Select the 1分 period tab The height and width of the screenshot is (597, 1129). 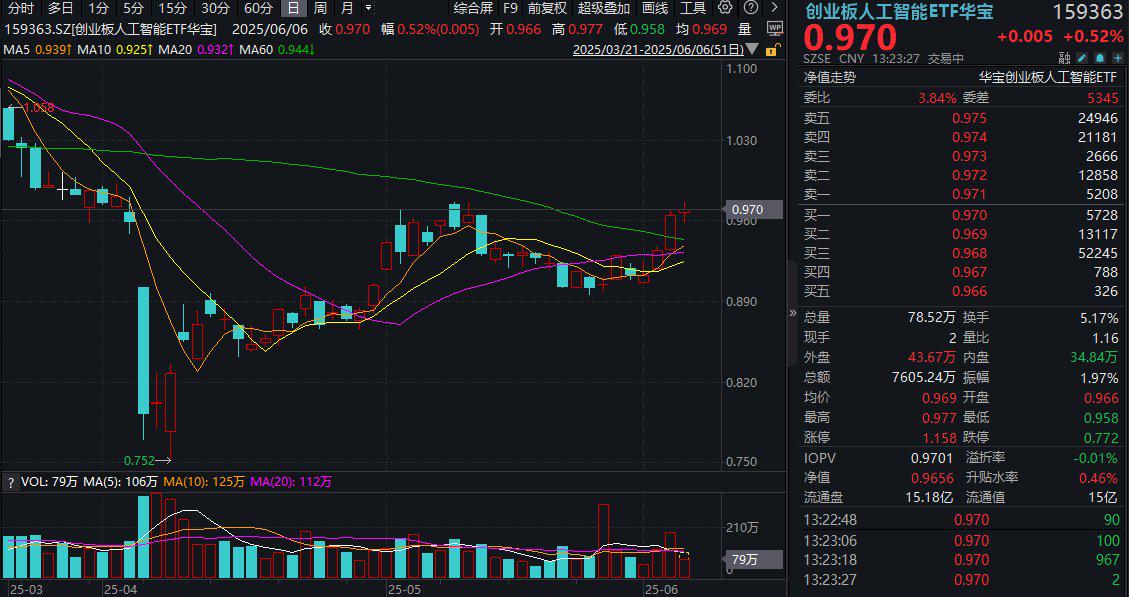coord(98,9)
